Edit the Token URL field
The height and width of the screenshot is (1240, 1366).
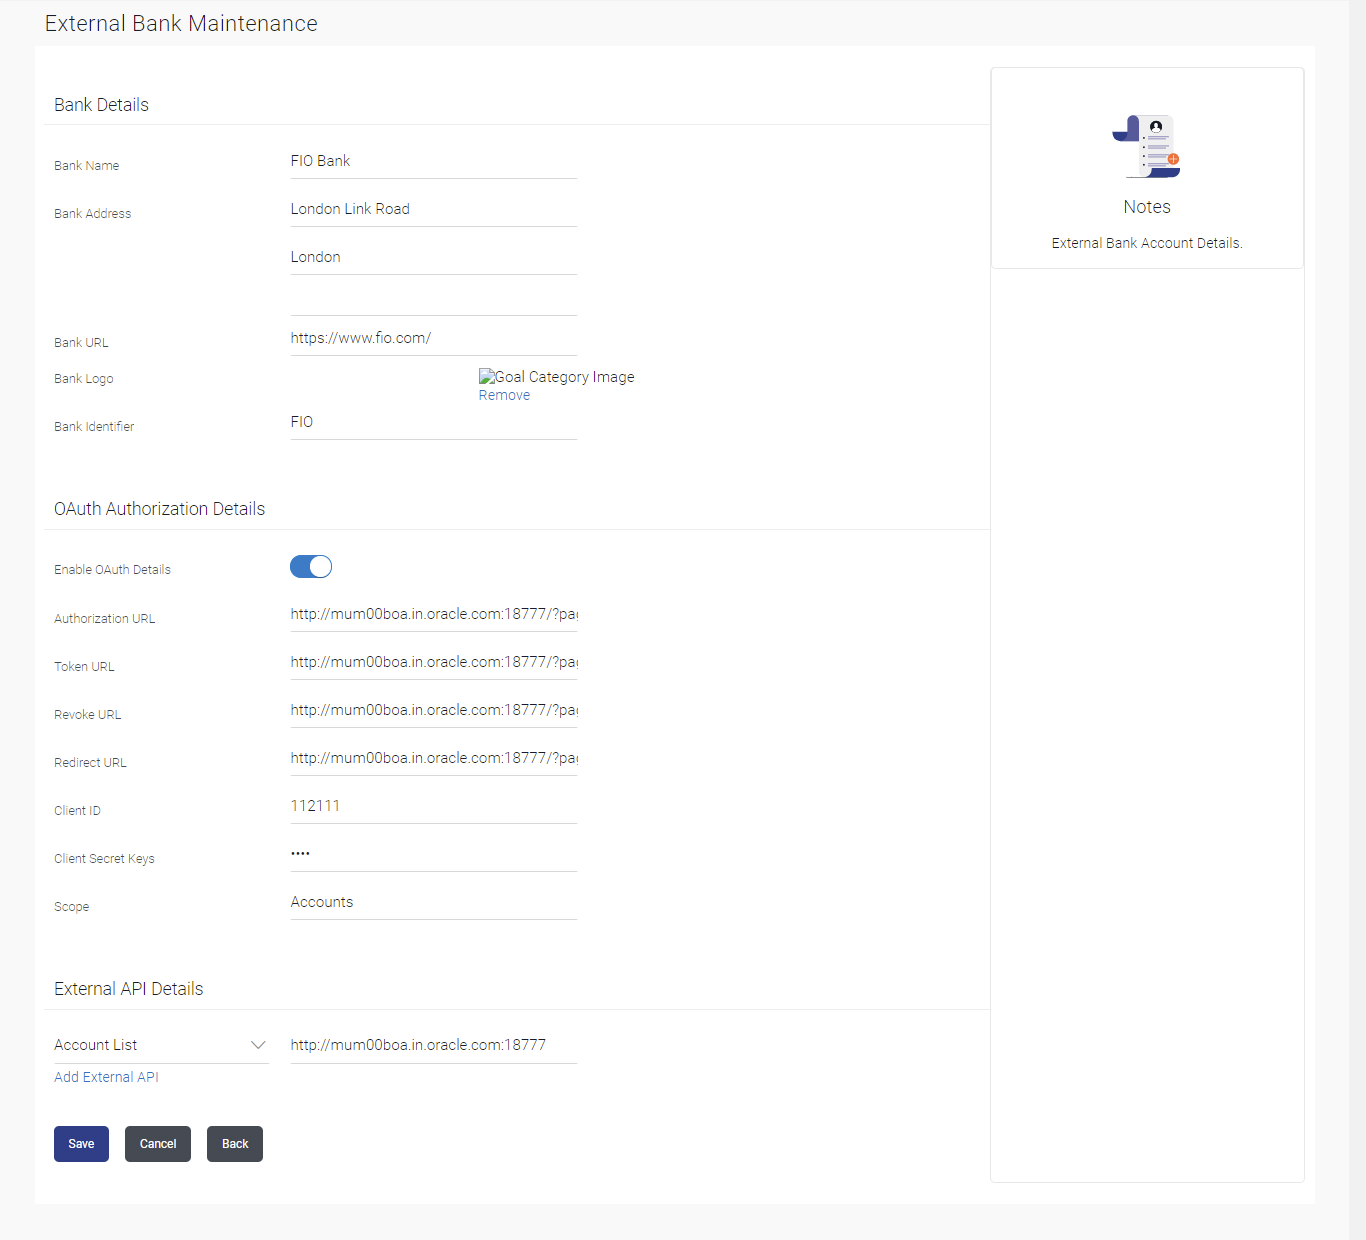pos(434,662)
